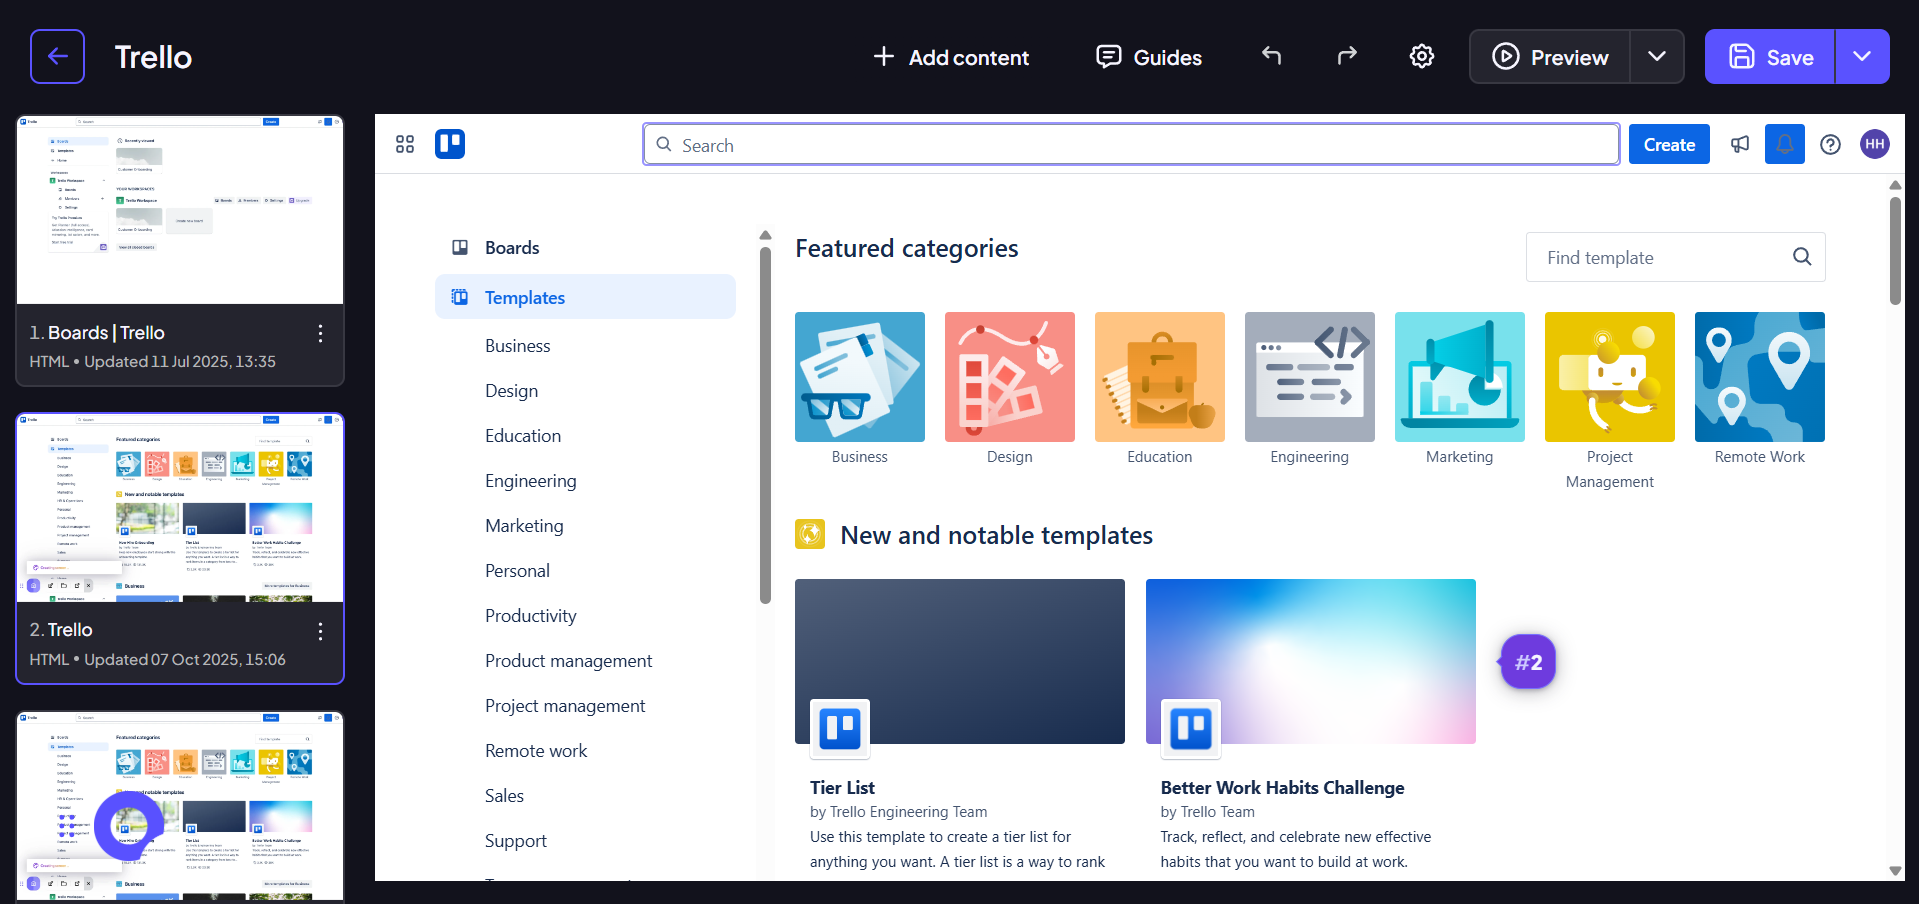Click the back arrow button
The width and height of the screenshot is (1919, 904).
click(x=57, y=56)
